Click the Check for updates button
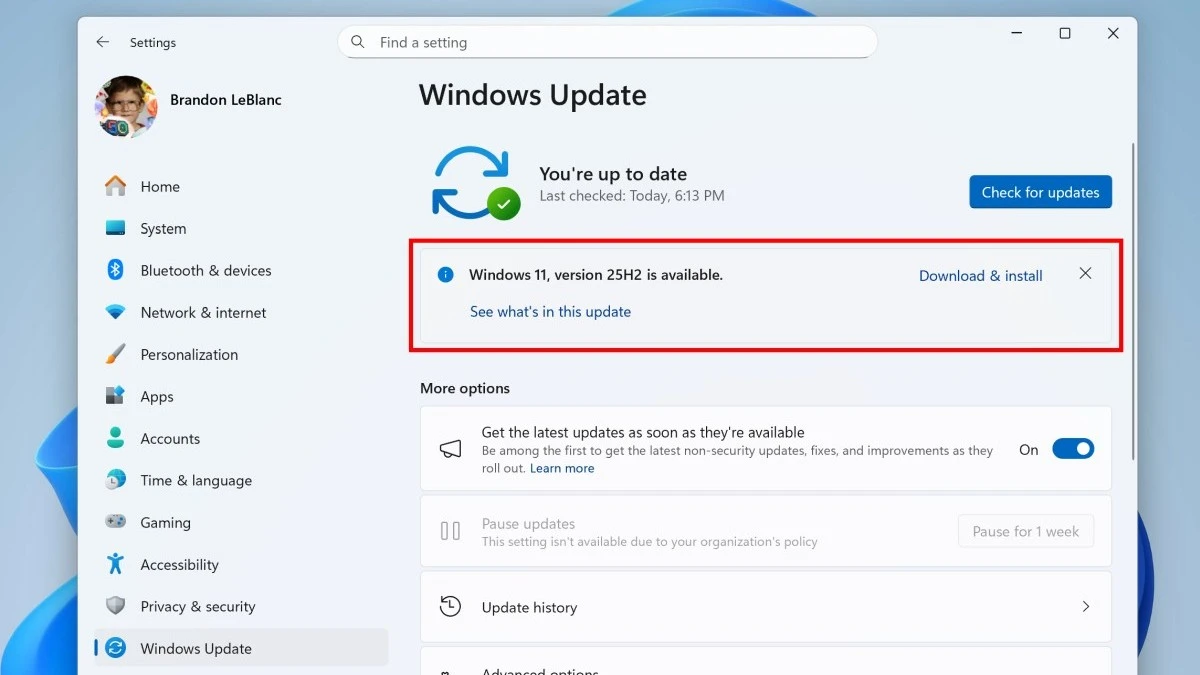 coord(1040,191)
